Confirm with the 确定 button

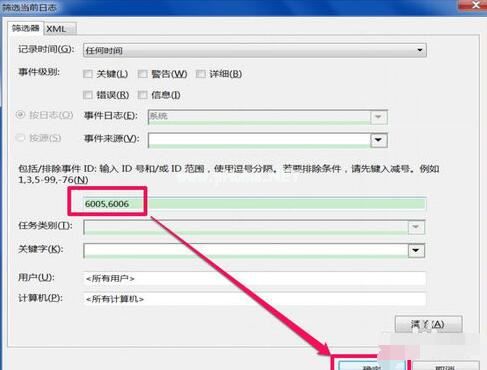[x=372, y=365]
